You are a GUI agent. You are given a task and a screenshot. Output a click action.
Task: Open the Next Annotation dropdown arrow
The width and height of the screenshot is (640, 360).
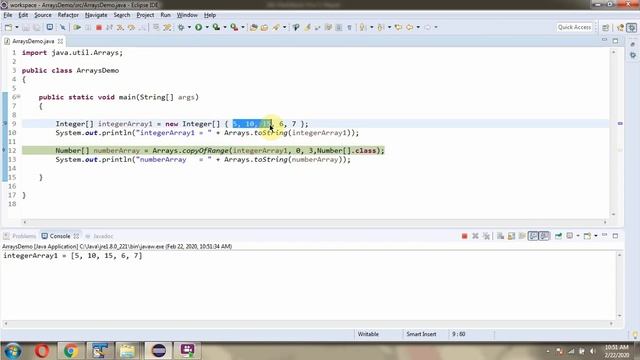pos(371,27)
